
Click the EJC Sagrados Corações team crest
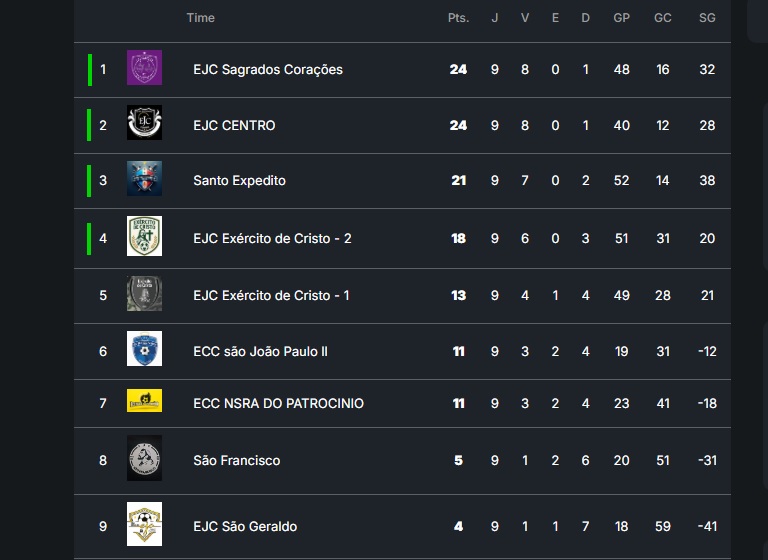pos(144,68)
